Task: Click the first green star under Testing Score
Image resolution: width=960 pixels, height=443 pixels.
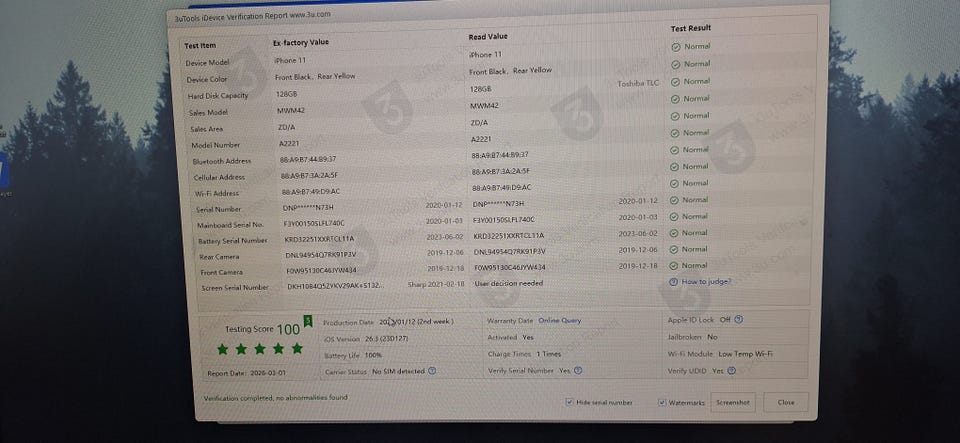Action: tap(222, 349)
